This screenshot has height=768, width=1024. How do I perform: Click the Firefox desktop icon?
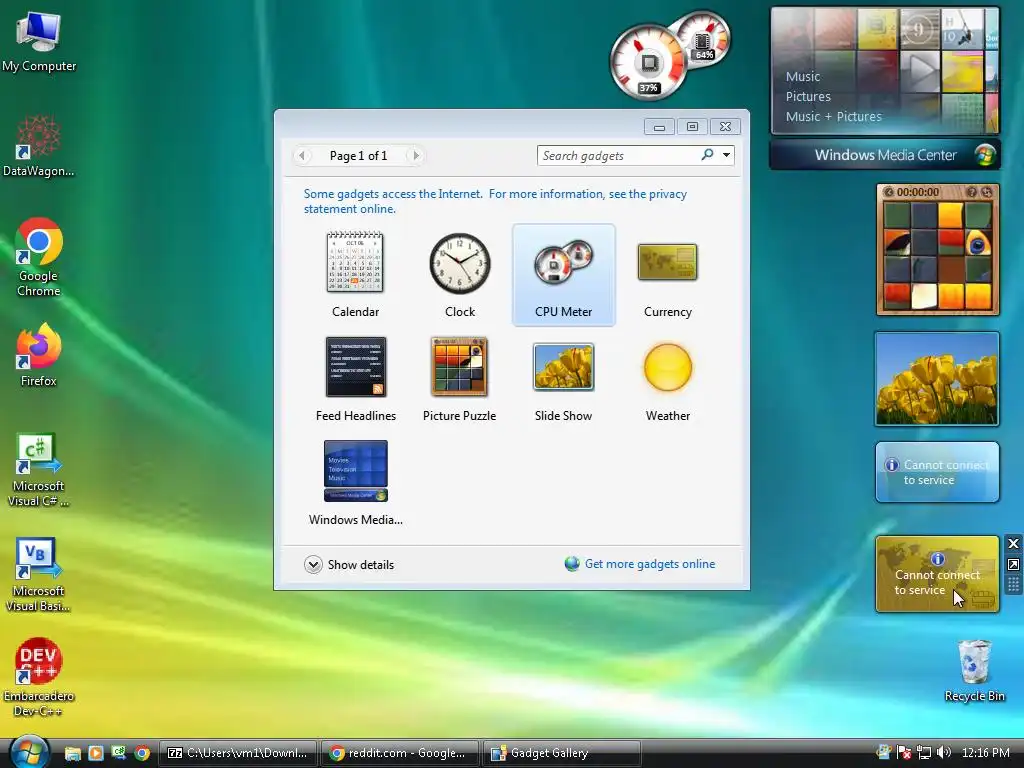(39, 356)
